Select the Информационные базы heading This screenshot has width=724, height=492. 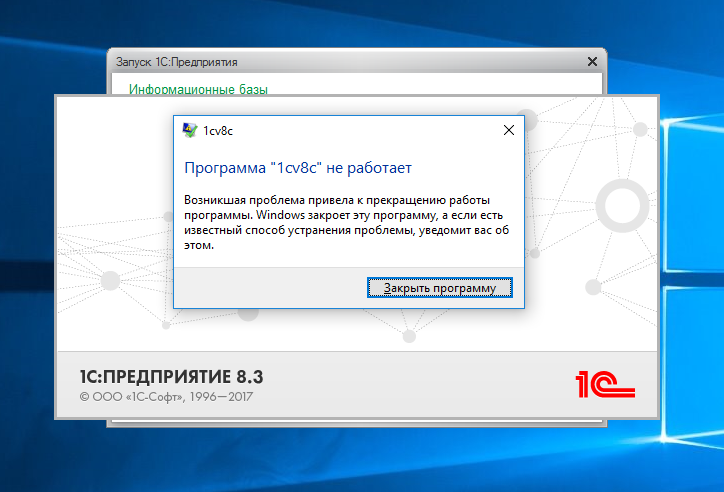[198, 89]
